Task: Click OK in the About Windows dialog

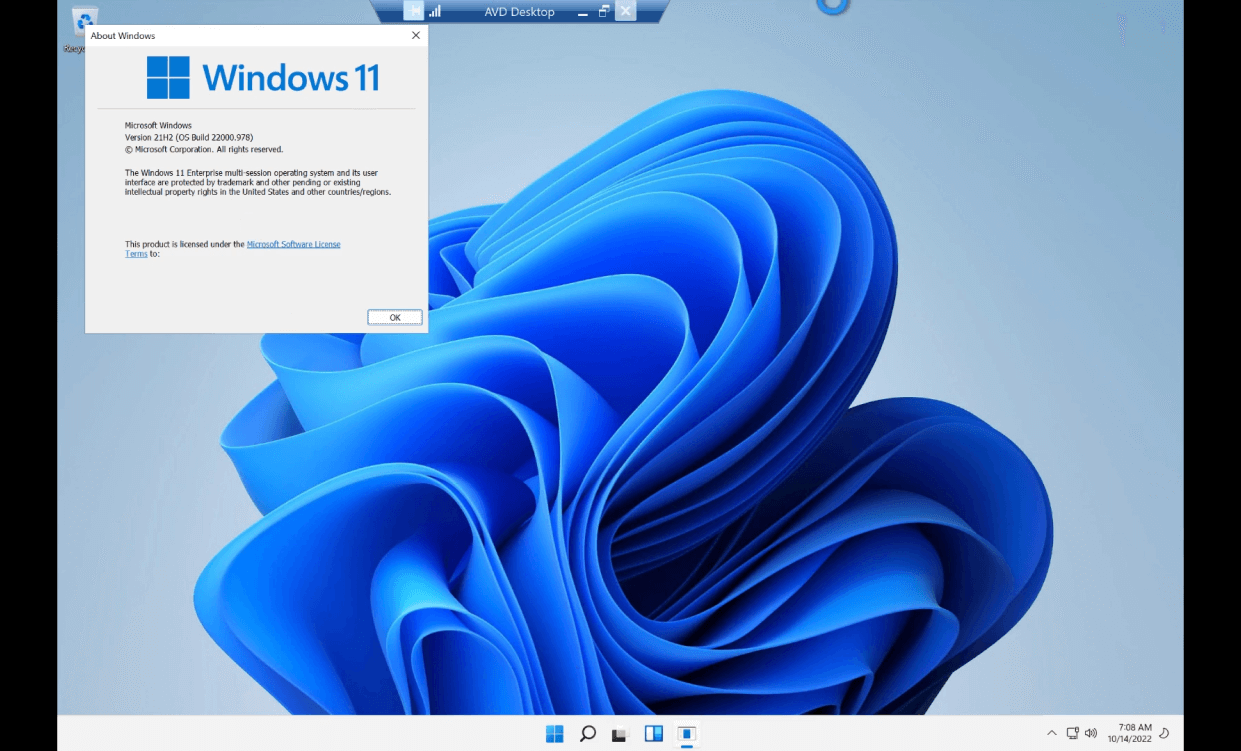Action: (394, 316)
